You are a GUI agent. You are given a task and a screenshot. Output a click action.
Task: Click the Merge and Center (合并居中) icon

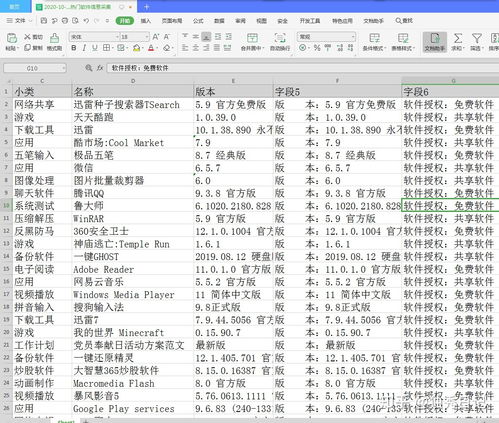click(252, 38)
